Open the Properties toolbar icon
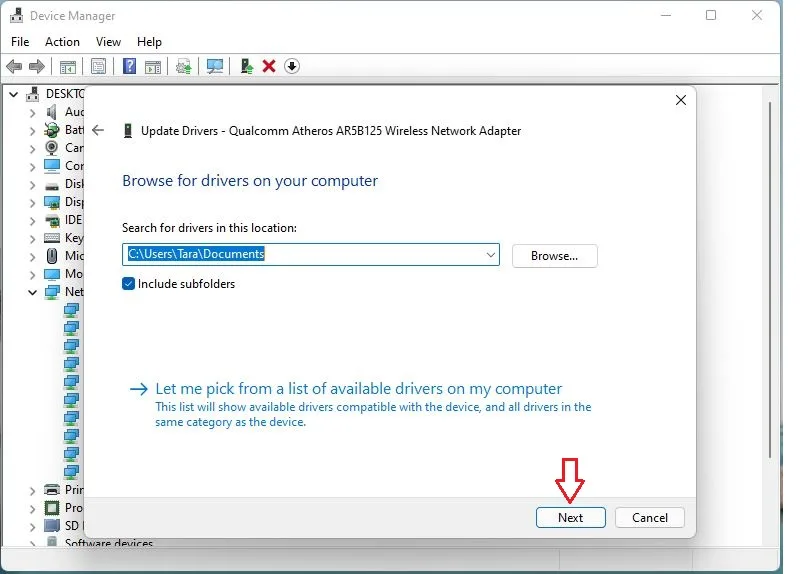Image resolution: width=800 pixels, height=574 pixels. (x=98, y=66)
